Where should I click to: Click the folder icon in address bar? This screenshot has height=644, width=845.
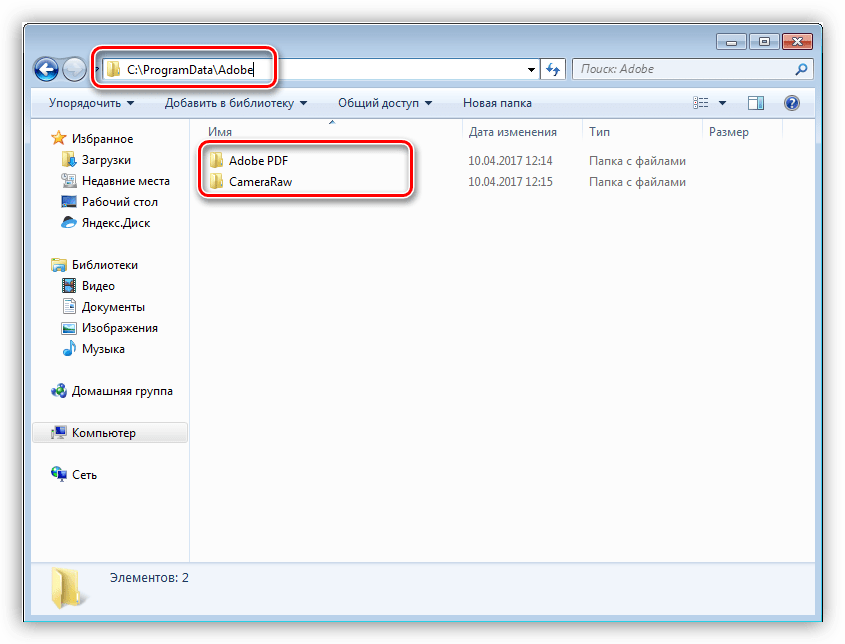[x=113, y=69]
